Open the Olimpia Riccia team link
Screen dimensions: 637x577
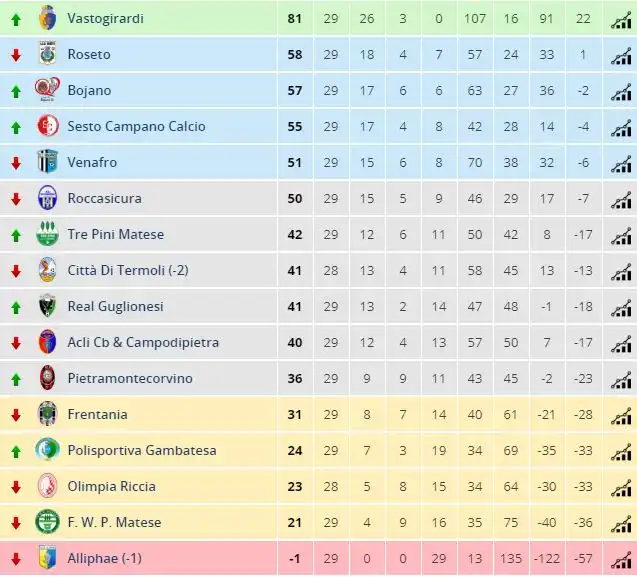(111, 486)
